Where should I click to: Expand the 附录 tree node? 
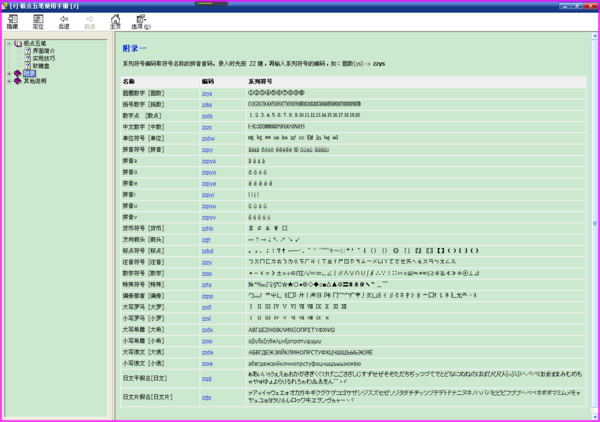(9, 73)
